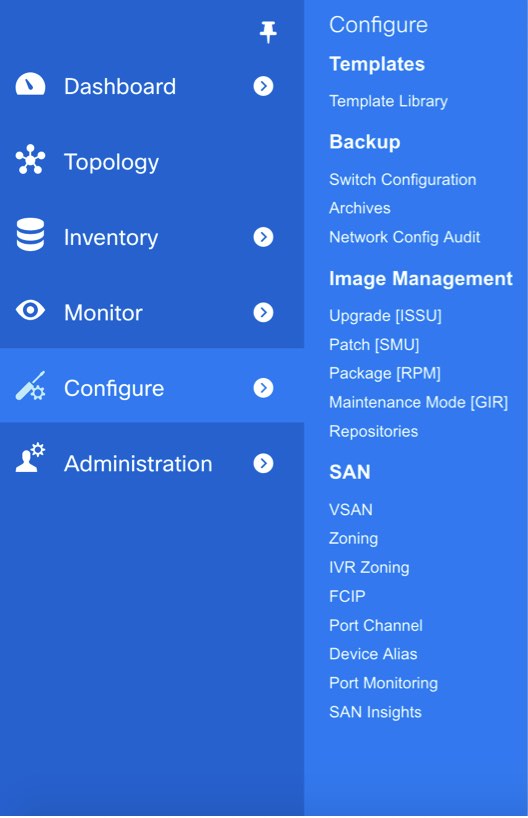Click the Administration user-gear icon
The width and height of the screenshot is (528, 818).
coord(30,458)
